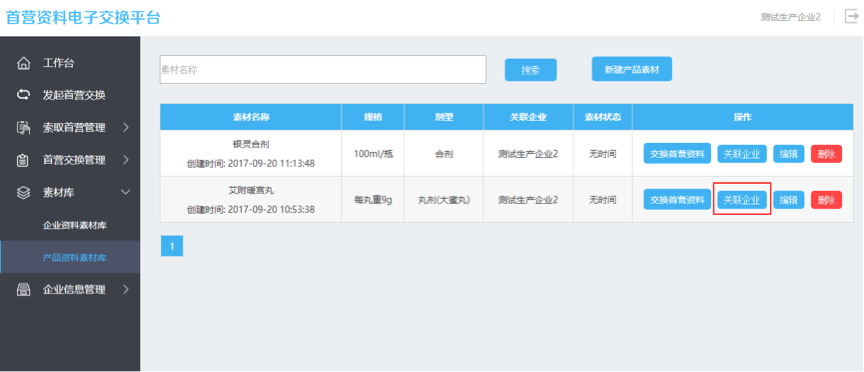864x372 pixels.
Task: Delete the 艾附暖宫丸 row
Action: tap(826, 200)
